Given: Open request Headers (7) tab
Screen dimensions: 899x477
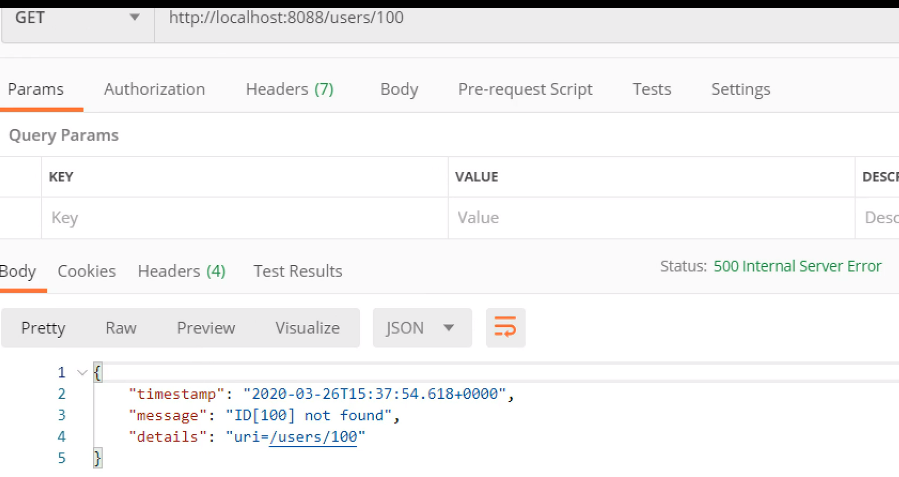Looking at the screenshot, I should (x=290, y=89).
